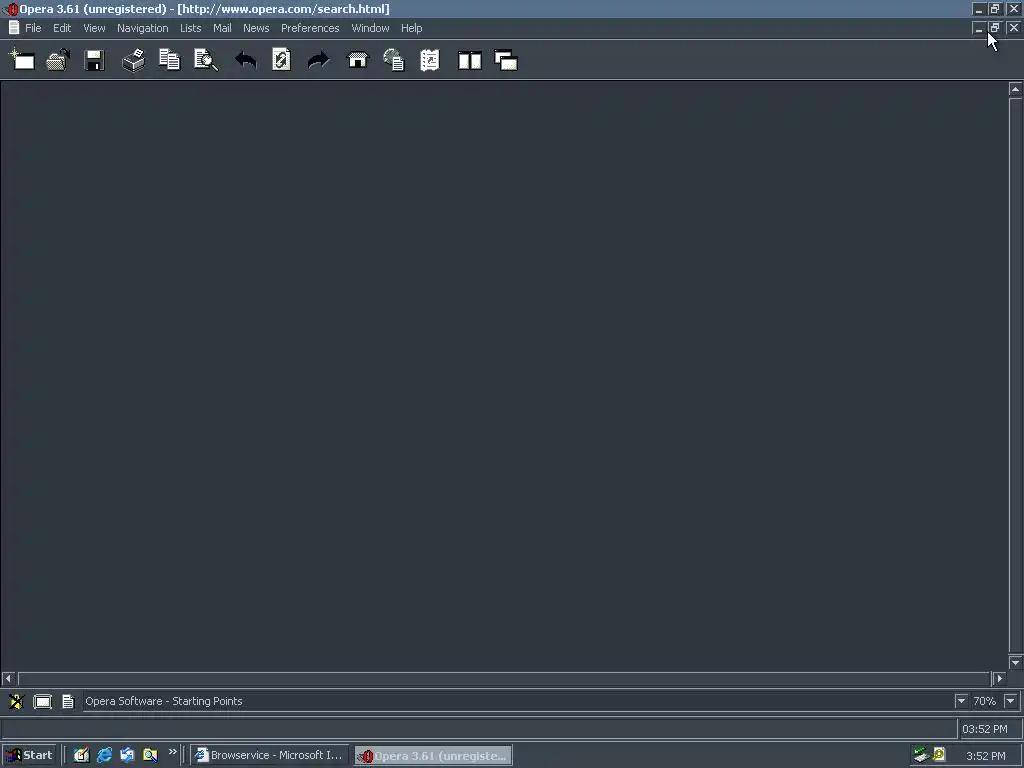Print the page with the printer icon
The width and height of the screenshot is (1024, 768).
[134, 60]
